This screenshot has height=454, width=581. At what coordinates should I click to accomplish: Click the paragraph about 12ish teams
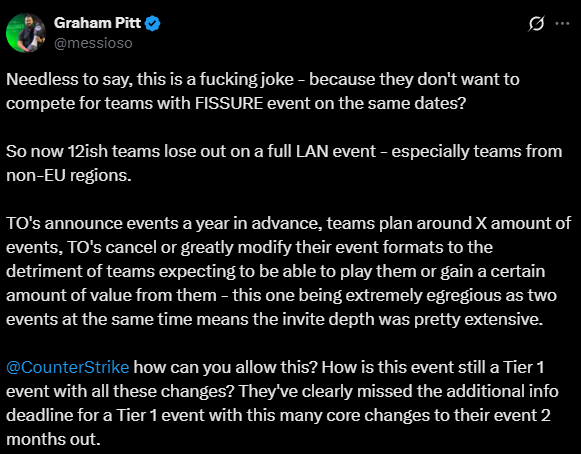(284, 163)
